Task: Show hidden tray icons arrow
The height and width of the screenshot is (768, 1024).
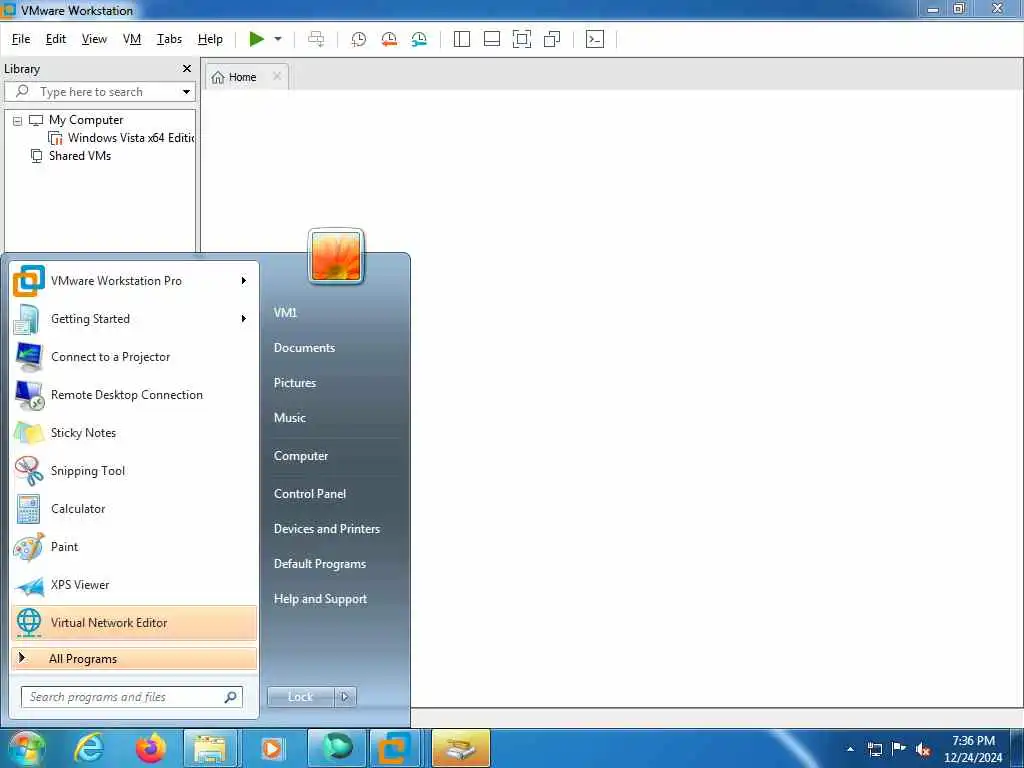Action: click(x=850, y=749)
